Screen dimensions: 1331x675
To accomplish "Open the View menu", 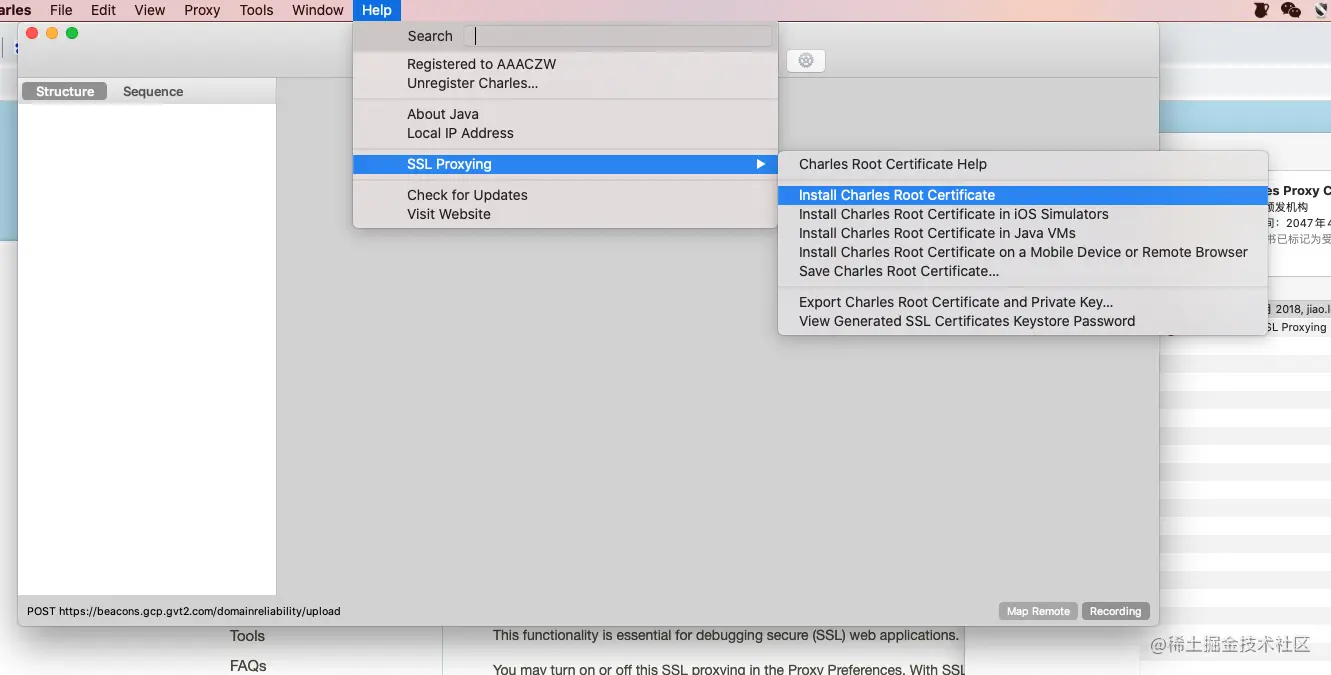I will 150,10.
